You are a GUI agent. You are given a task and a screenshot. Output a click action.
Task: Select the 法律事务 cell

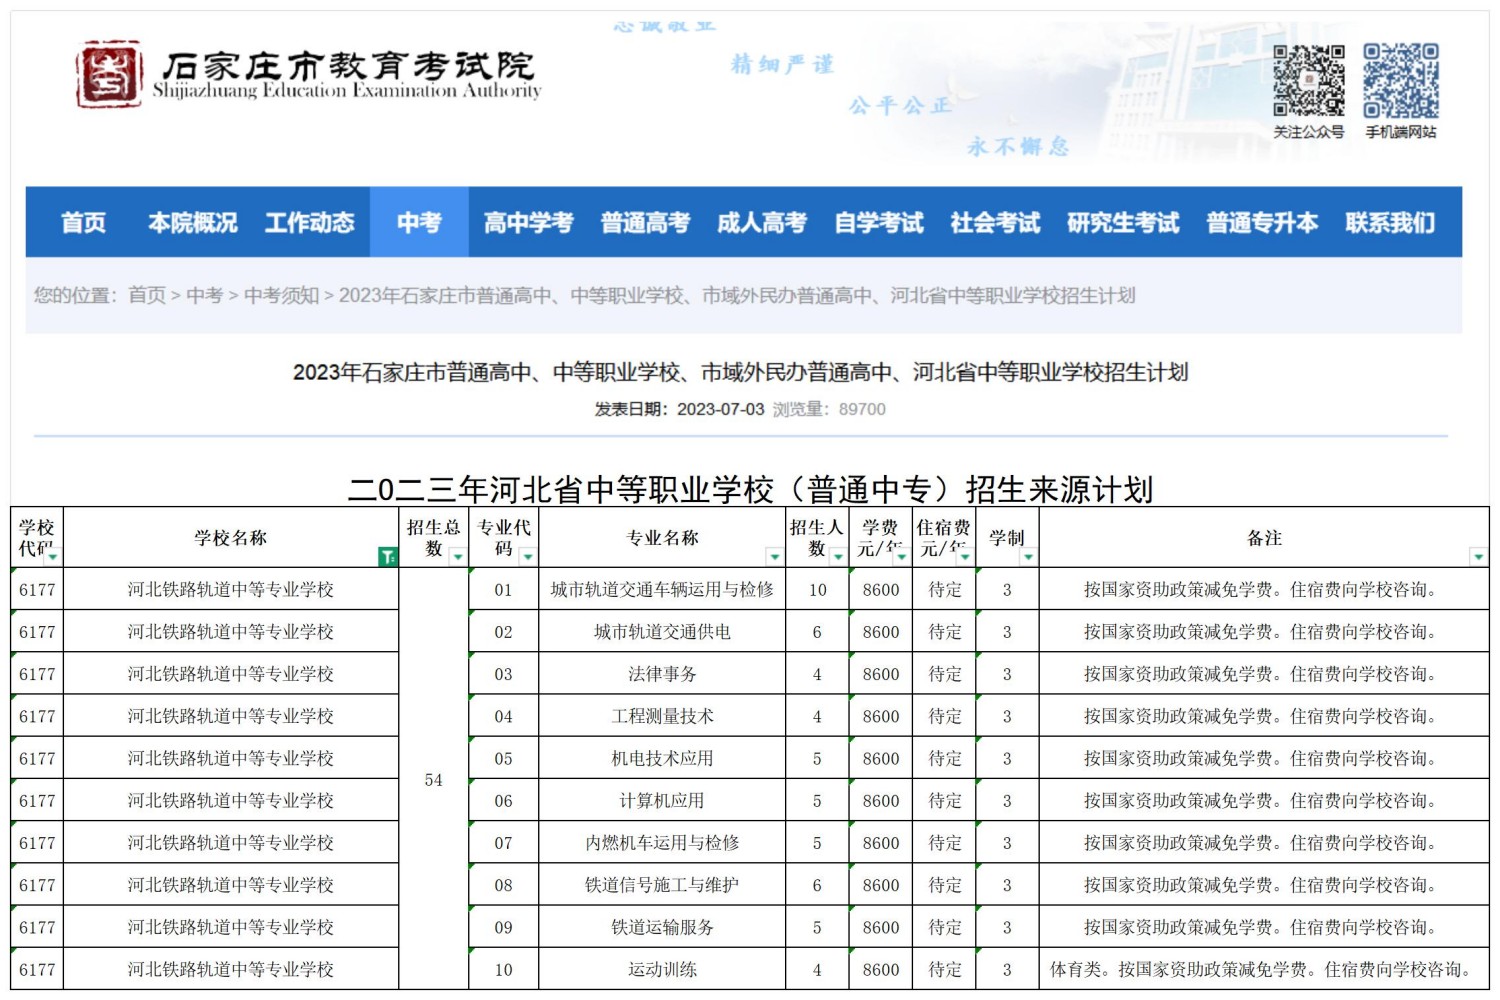(662, 674)
